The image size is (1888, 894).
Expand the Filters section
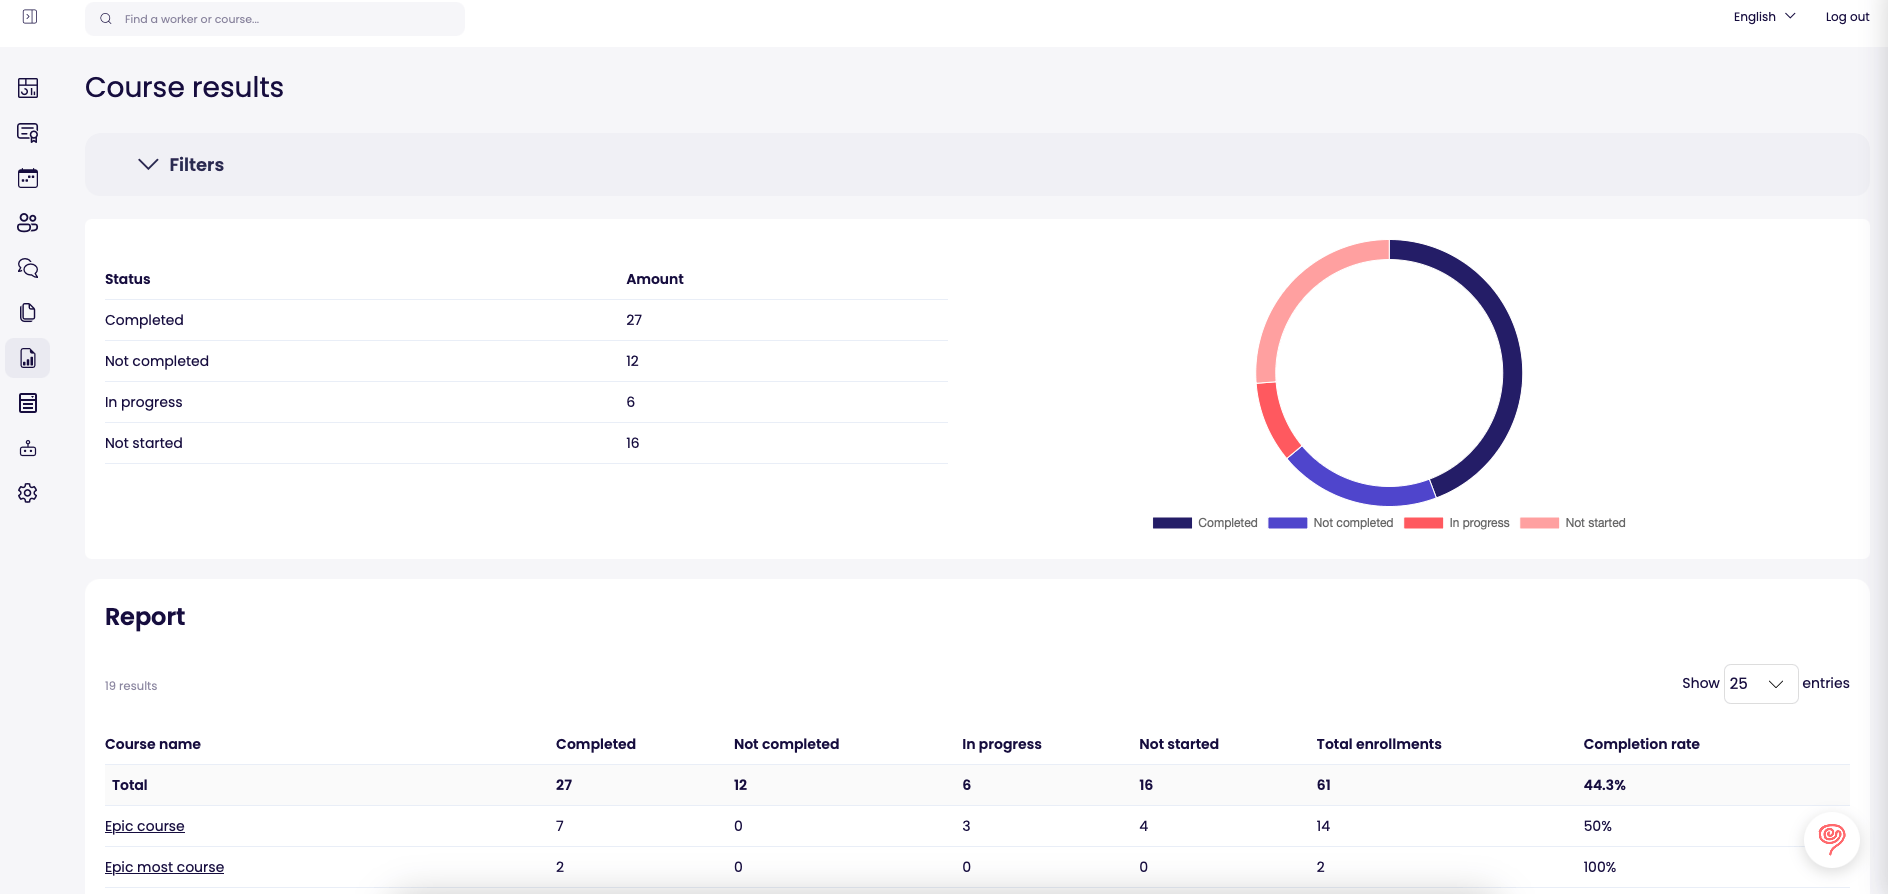point(180,164)
